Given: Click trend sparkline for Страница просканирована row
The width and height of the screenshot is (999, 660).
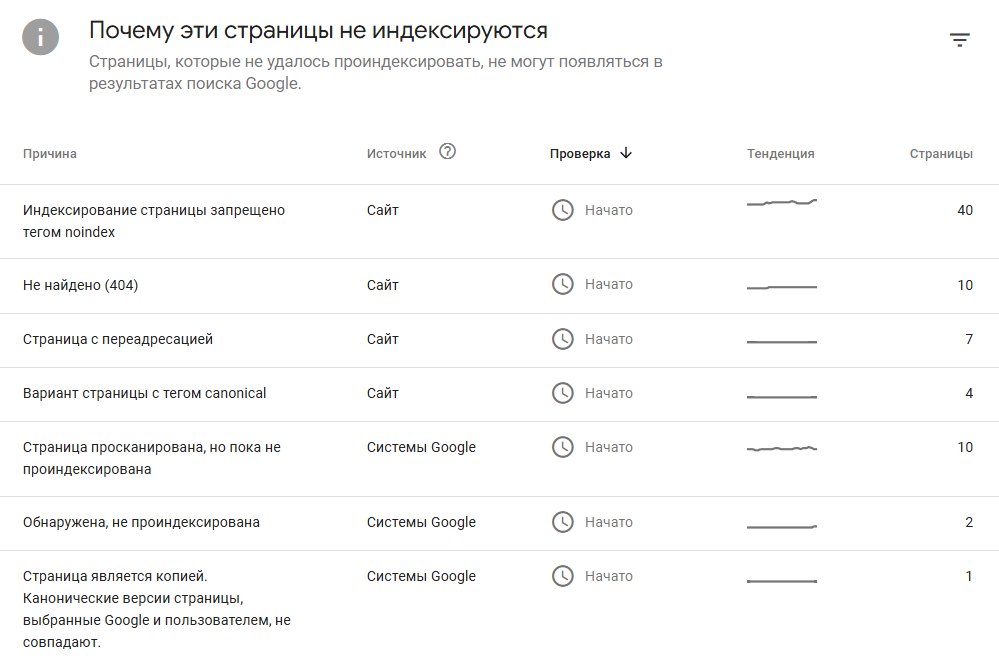Looking at the screenshot, I should click(782, 449).
